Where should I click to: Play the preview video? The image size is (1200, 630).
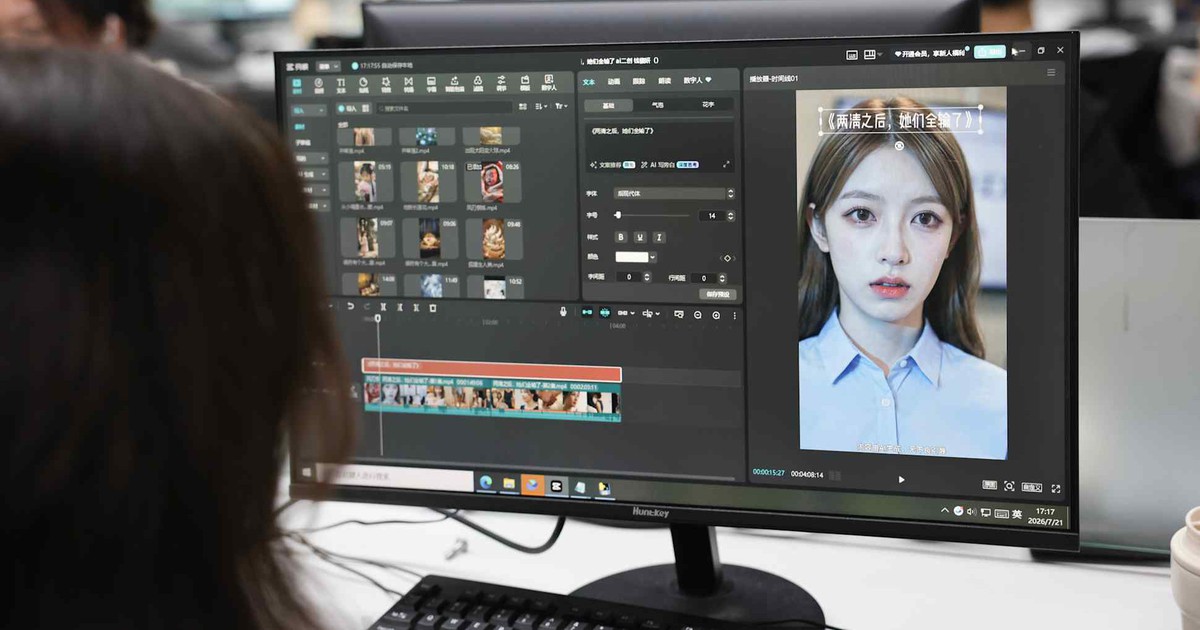coord(901,480)
